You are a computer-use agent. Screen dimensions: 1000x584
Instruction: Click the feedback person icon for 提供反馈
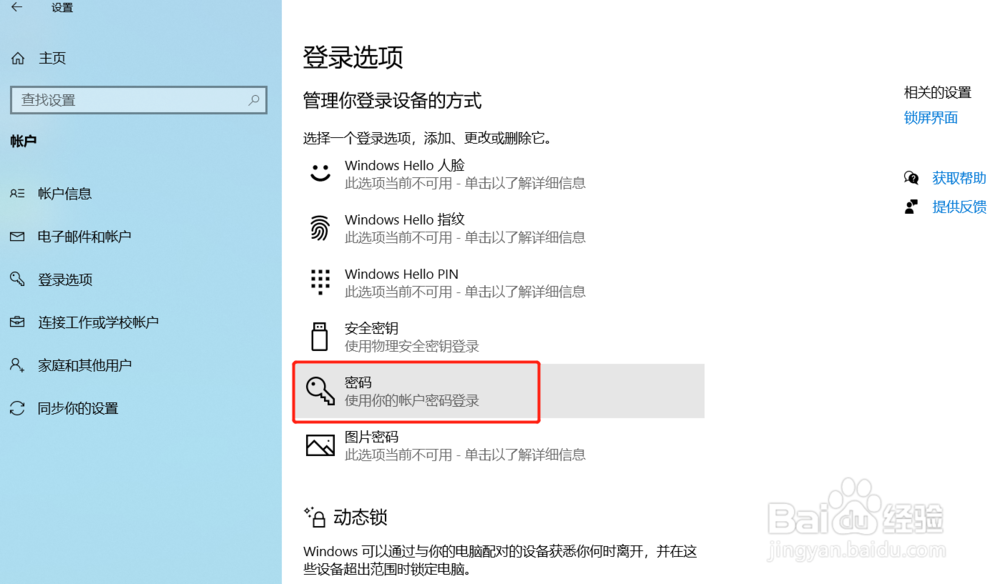(x=911, y=207)
